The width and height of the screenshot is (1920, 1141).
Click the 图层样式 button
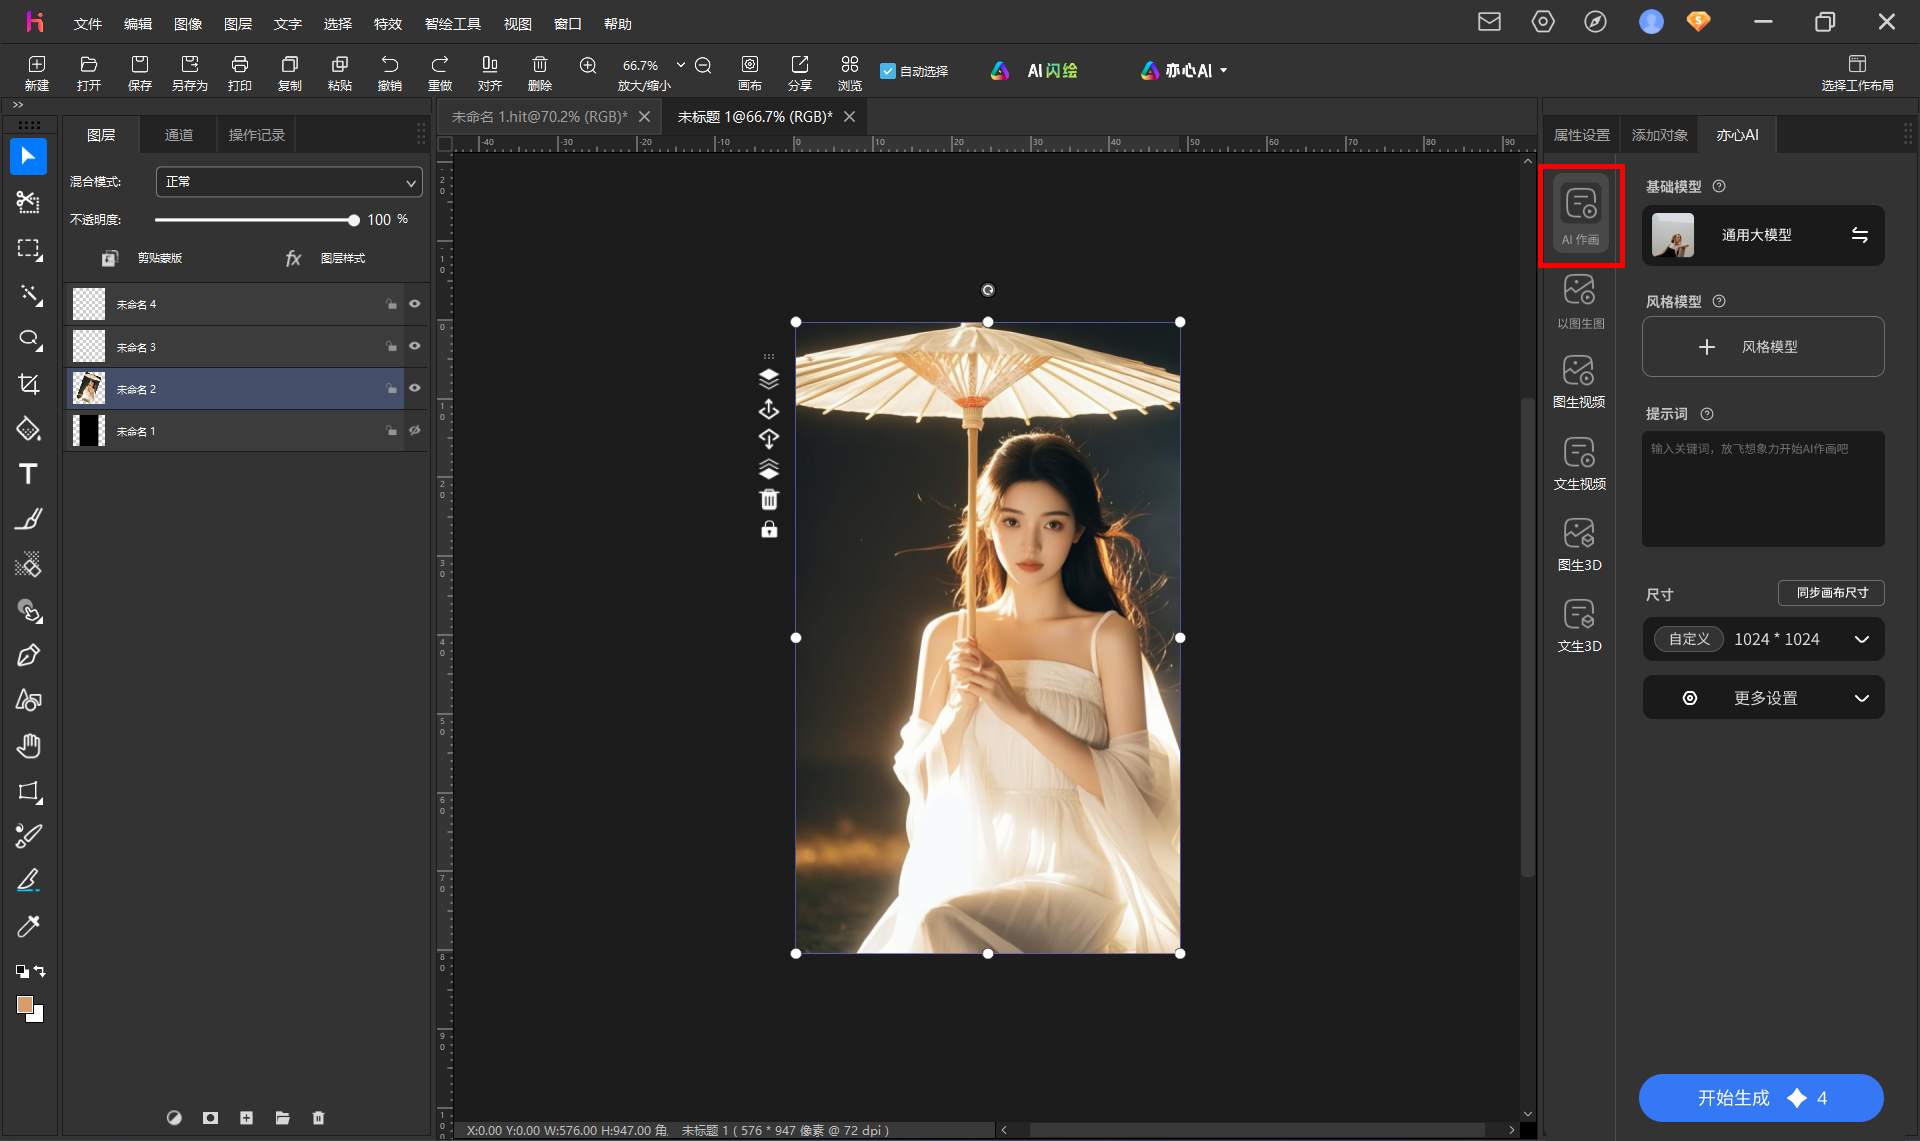(327, 258)
